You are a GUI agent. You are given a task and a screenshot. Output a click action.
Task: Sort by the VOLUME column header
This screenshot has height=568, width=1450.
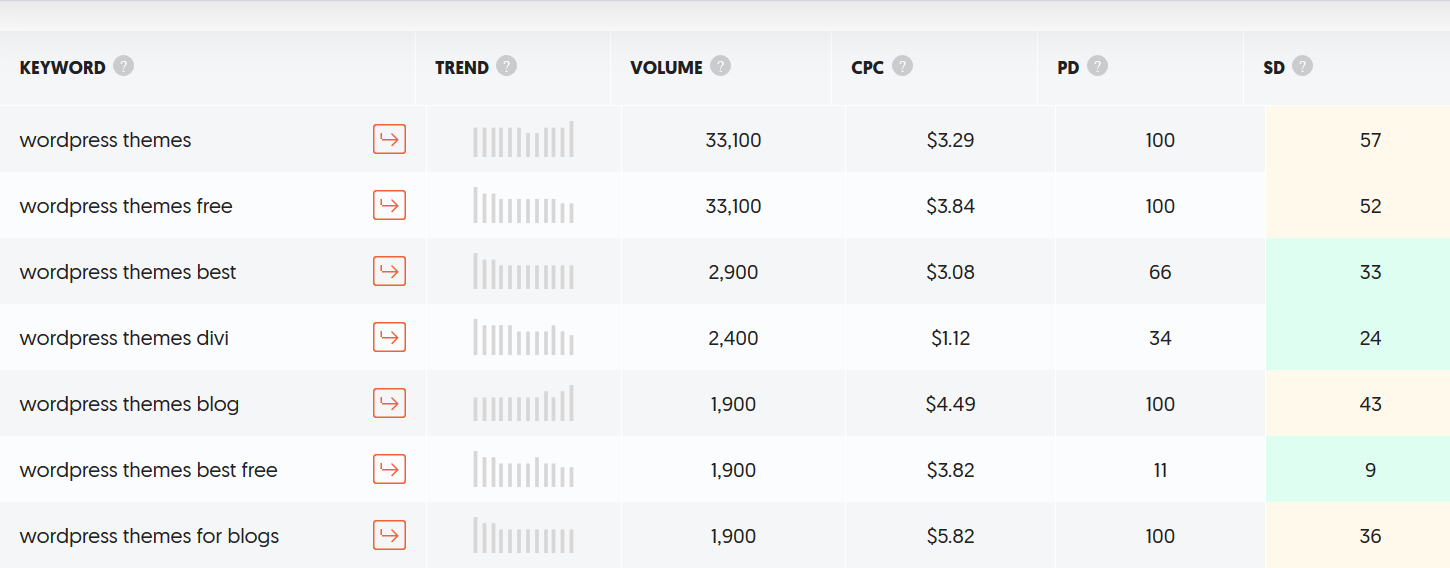pyautogui.click(x=667, y=68)
